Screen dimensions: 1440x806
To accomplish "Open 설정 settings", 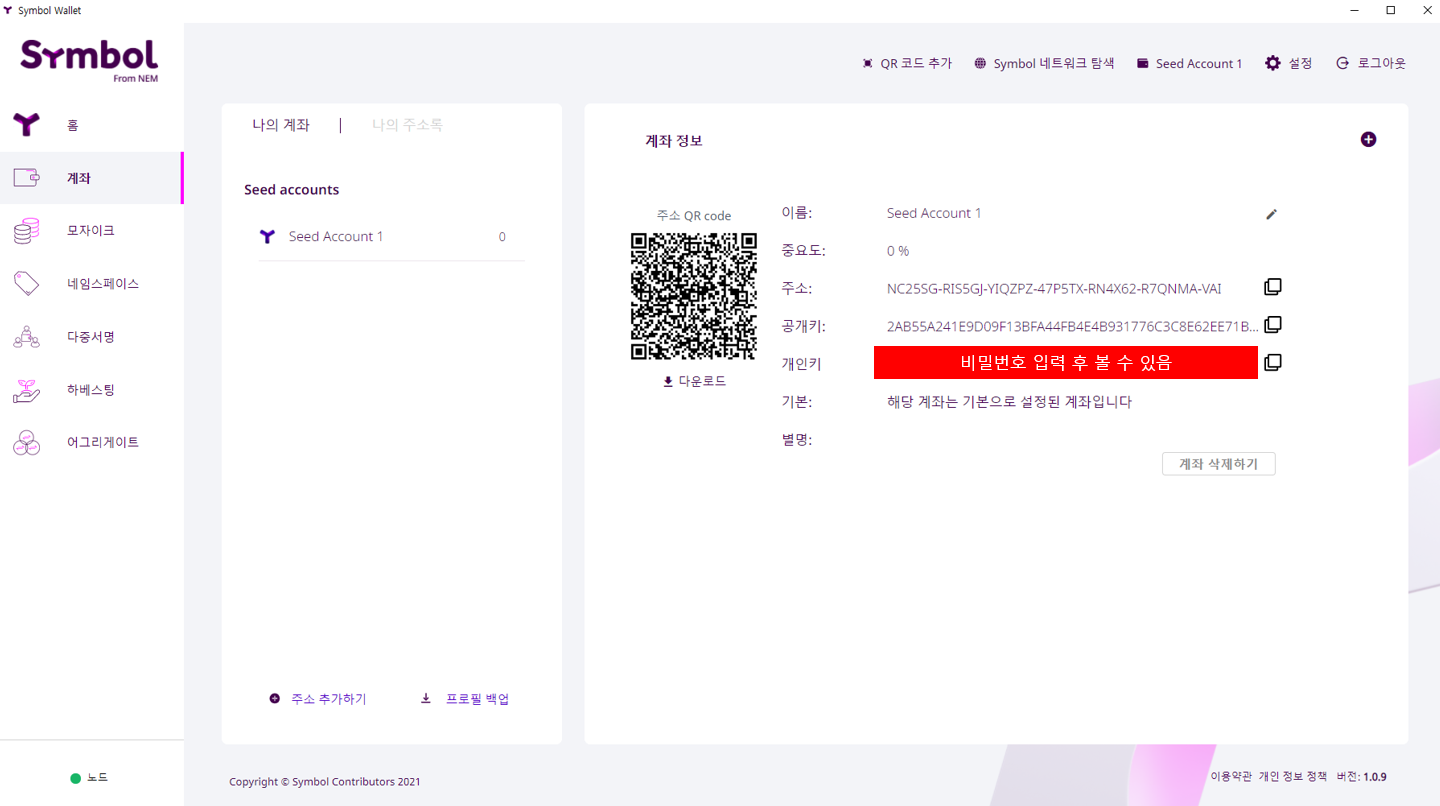I will pyautogui.click(x=1288, y=63).
